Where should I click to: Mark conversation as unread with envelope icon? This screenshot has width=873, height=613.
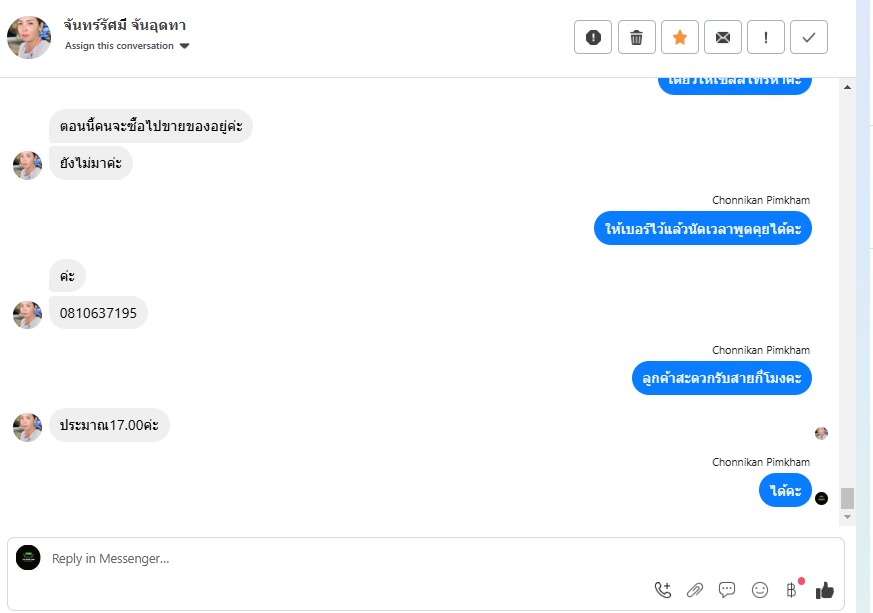click(723, 37)
